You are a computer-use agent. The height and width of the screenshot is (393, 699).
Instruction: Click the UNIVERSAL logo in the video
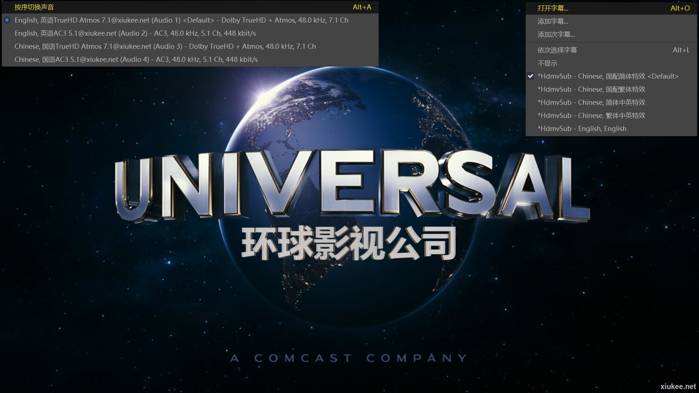click(352, 186)
